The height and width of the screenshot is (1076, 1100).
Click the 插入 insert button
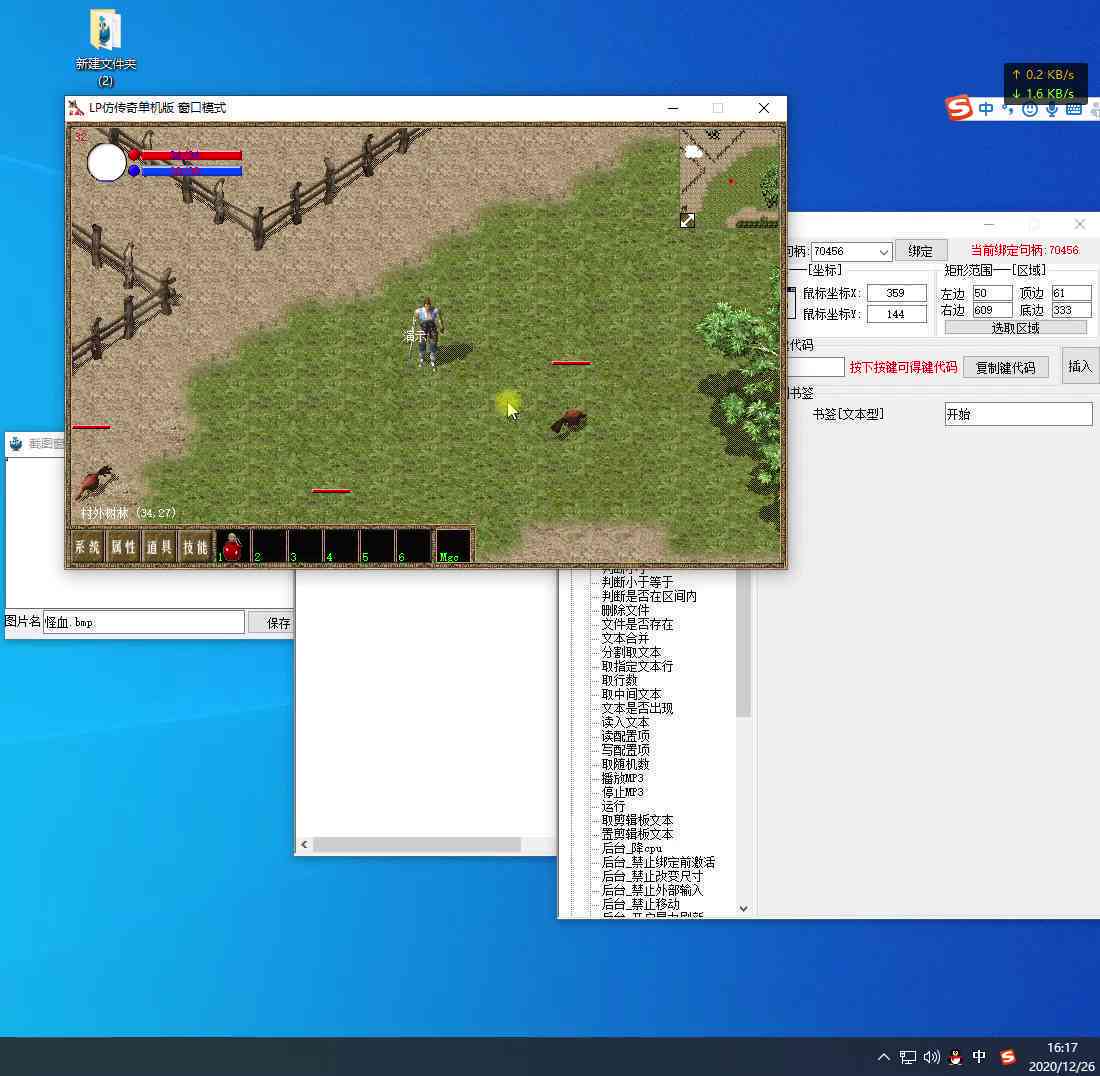1080,366
